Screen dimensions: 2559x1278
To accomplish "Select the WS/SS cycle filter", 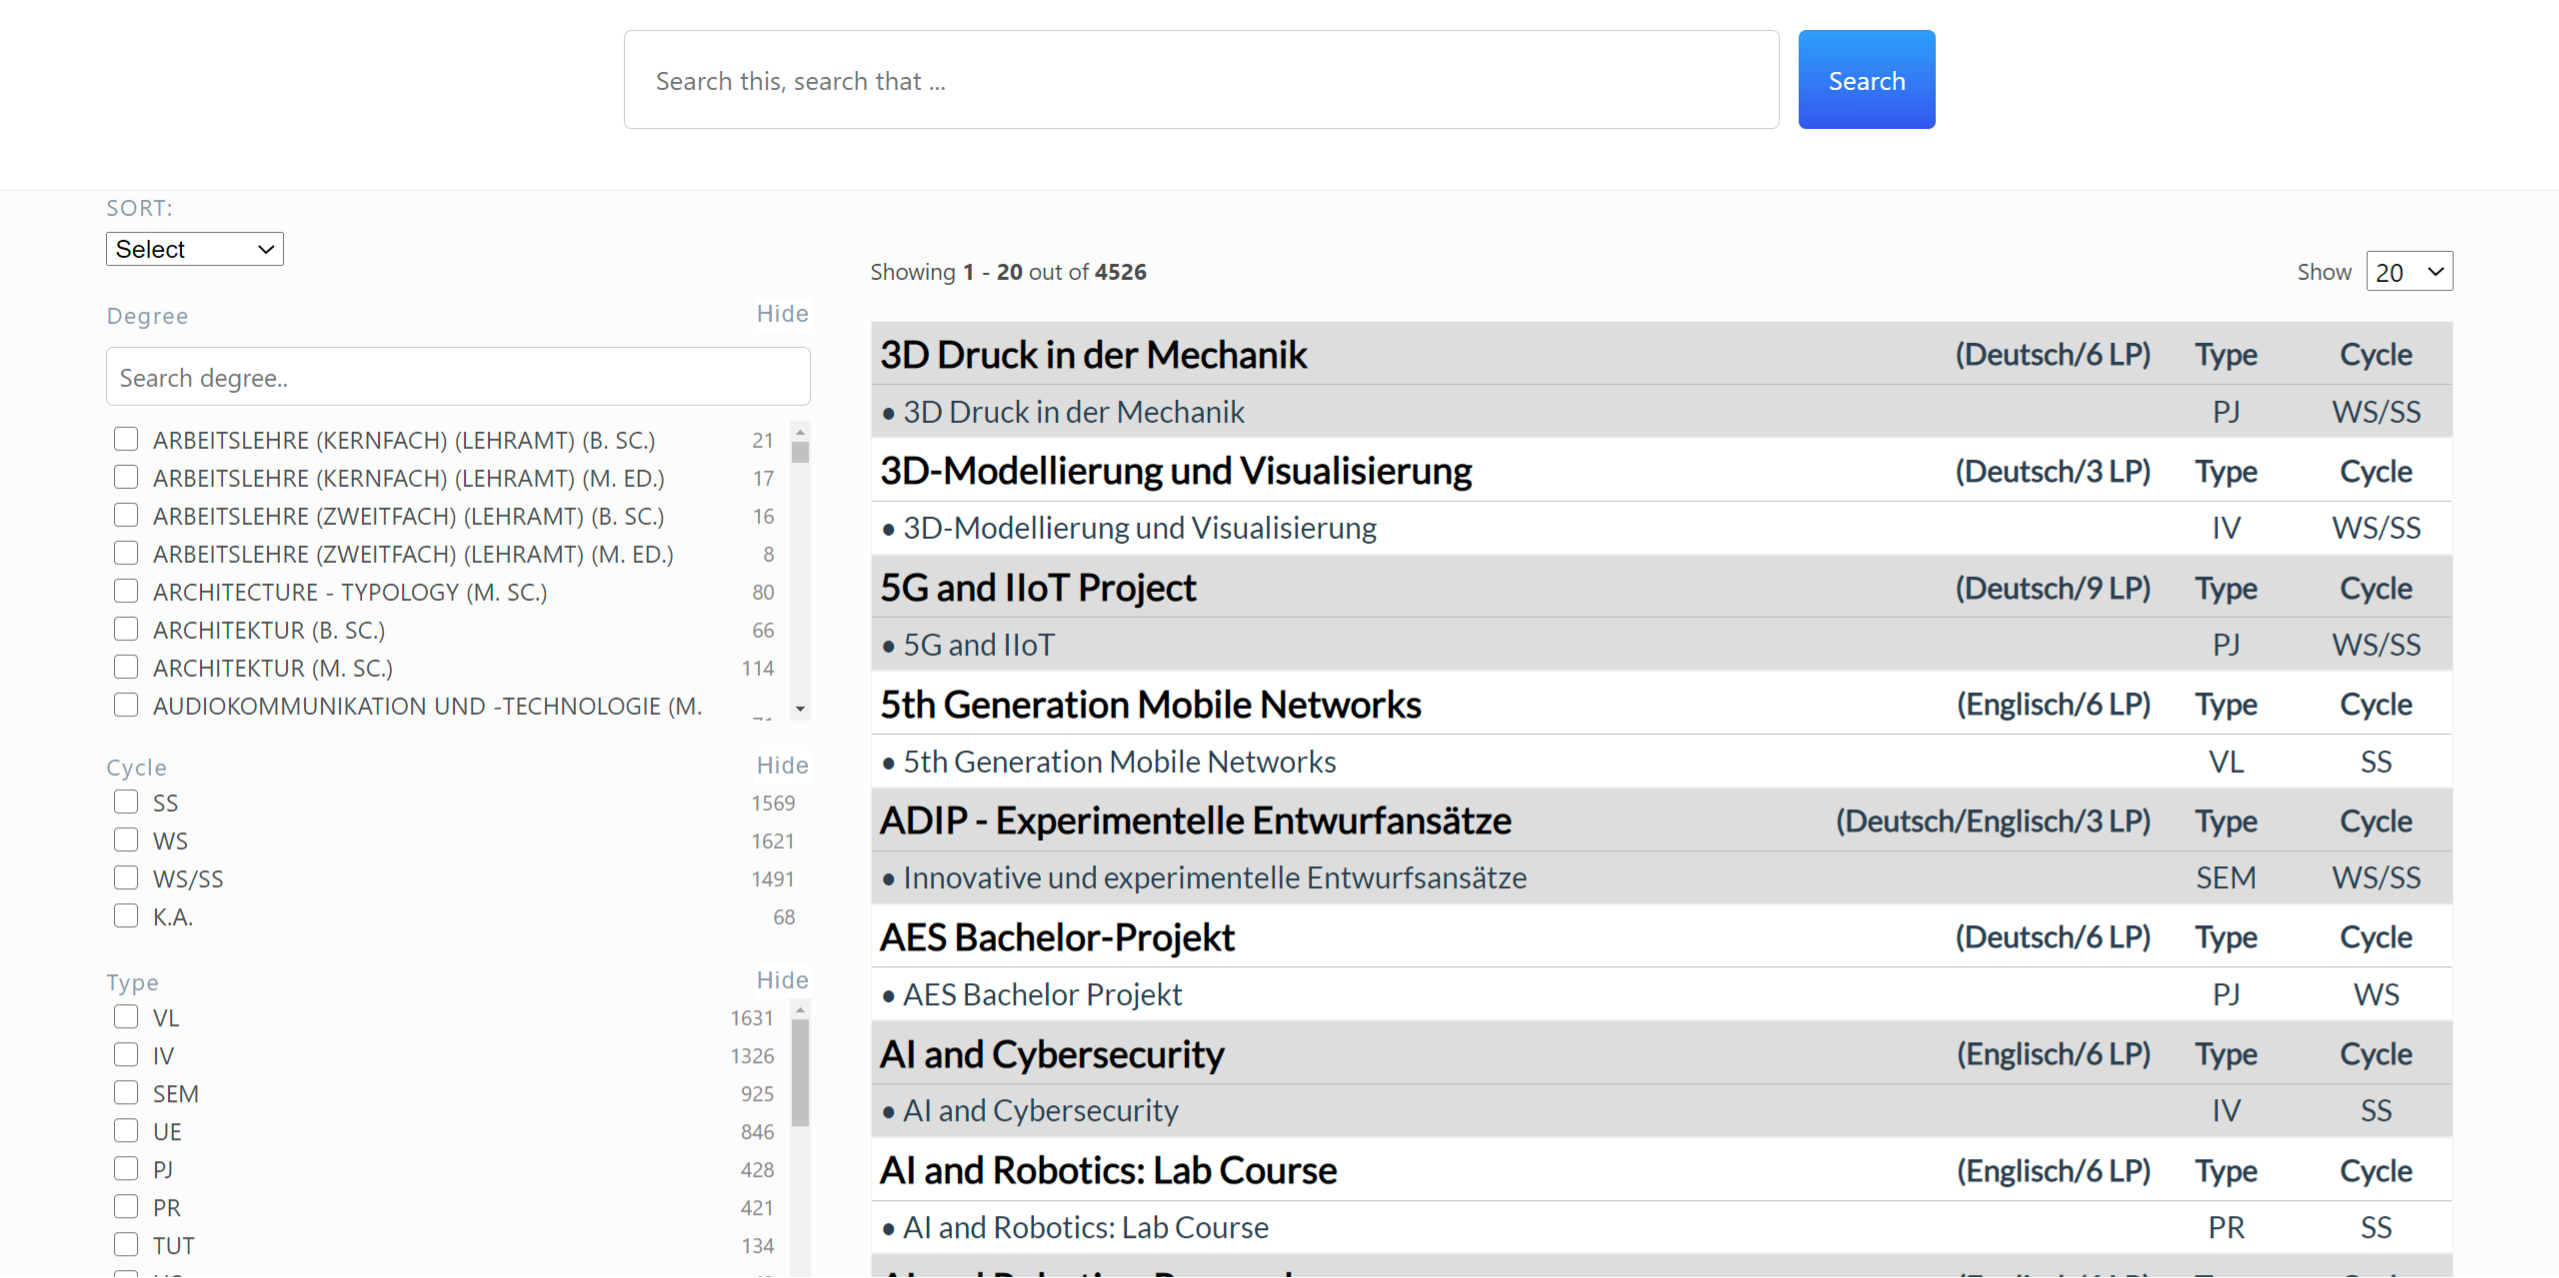I will pos(126,879).
